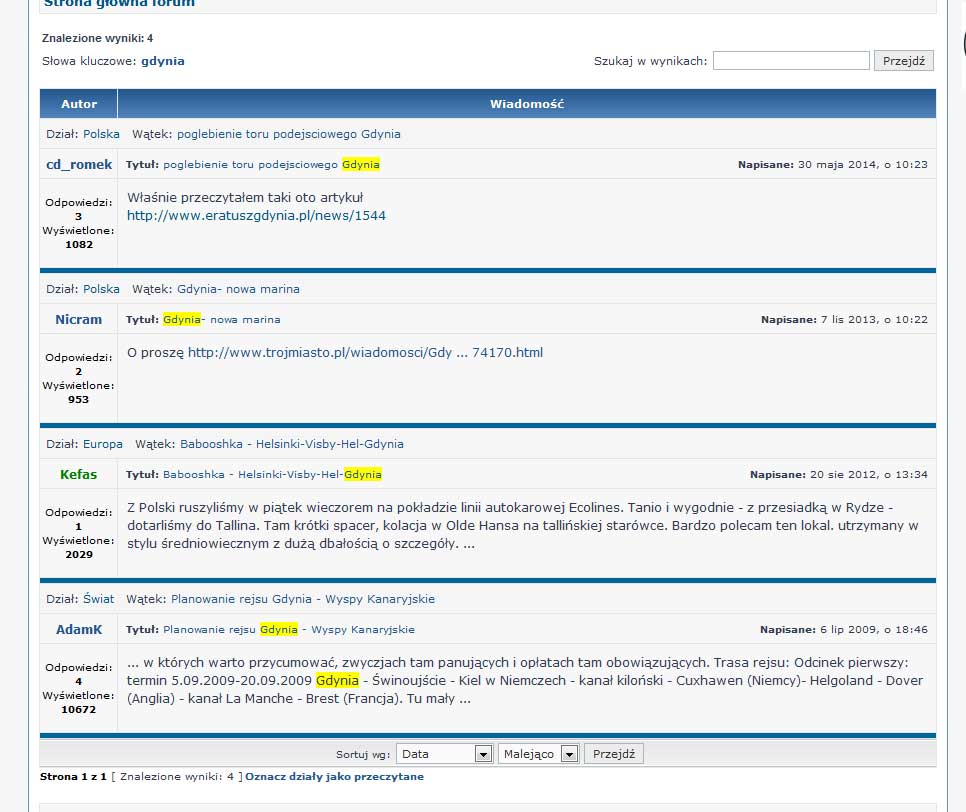Screen dimensions: 966x812
Task: Open thread 'Gdynia- nowa marina' in Wątek row
Action: click(x=238, y=289)
